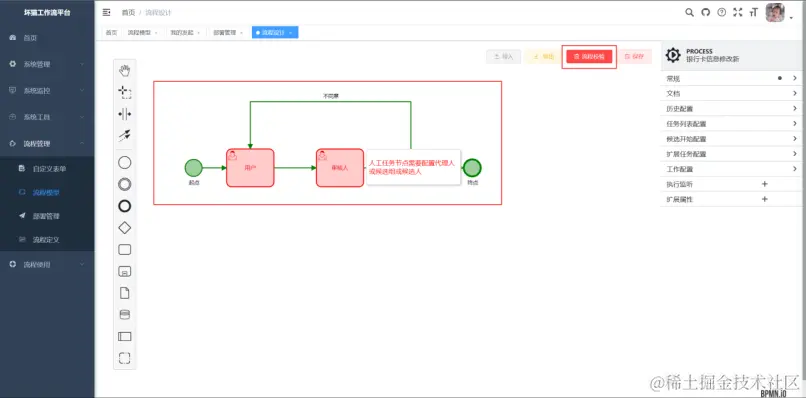
Task: Open the GitHub source link icon
Action: pyautogui.click(x=706, y=12)
